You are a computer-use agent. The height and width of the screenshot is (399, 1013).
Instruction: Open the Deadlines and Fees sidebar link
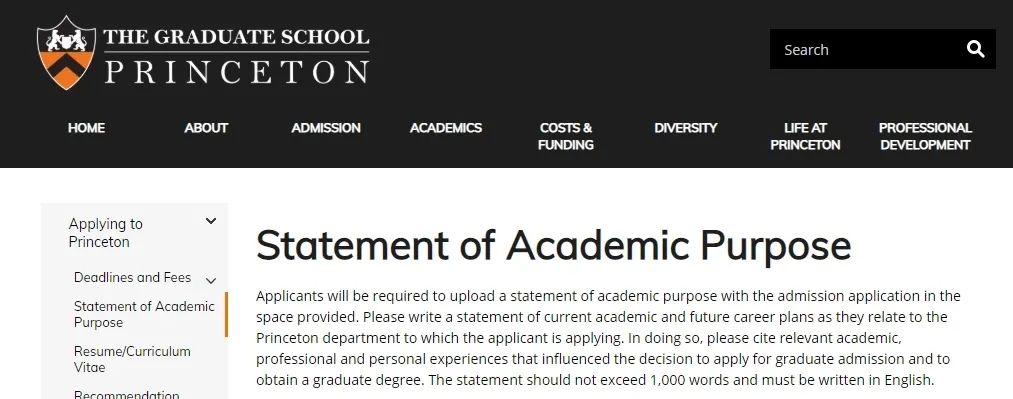[132, 278]
